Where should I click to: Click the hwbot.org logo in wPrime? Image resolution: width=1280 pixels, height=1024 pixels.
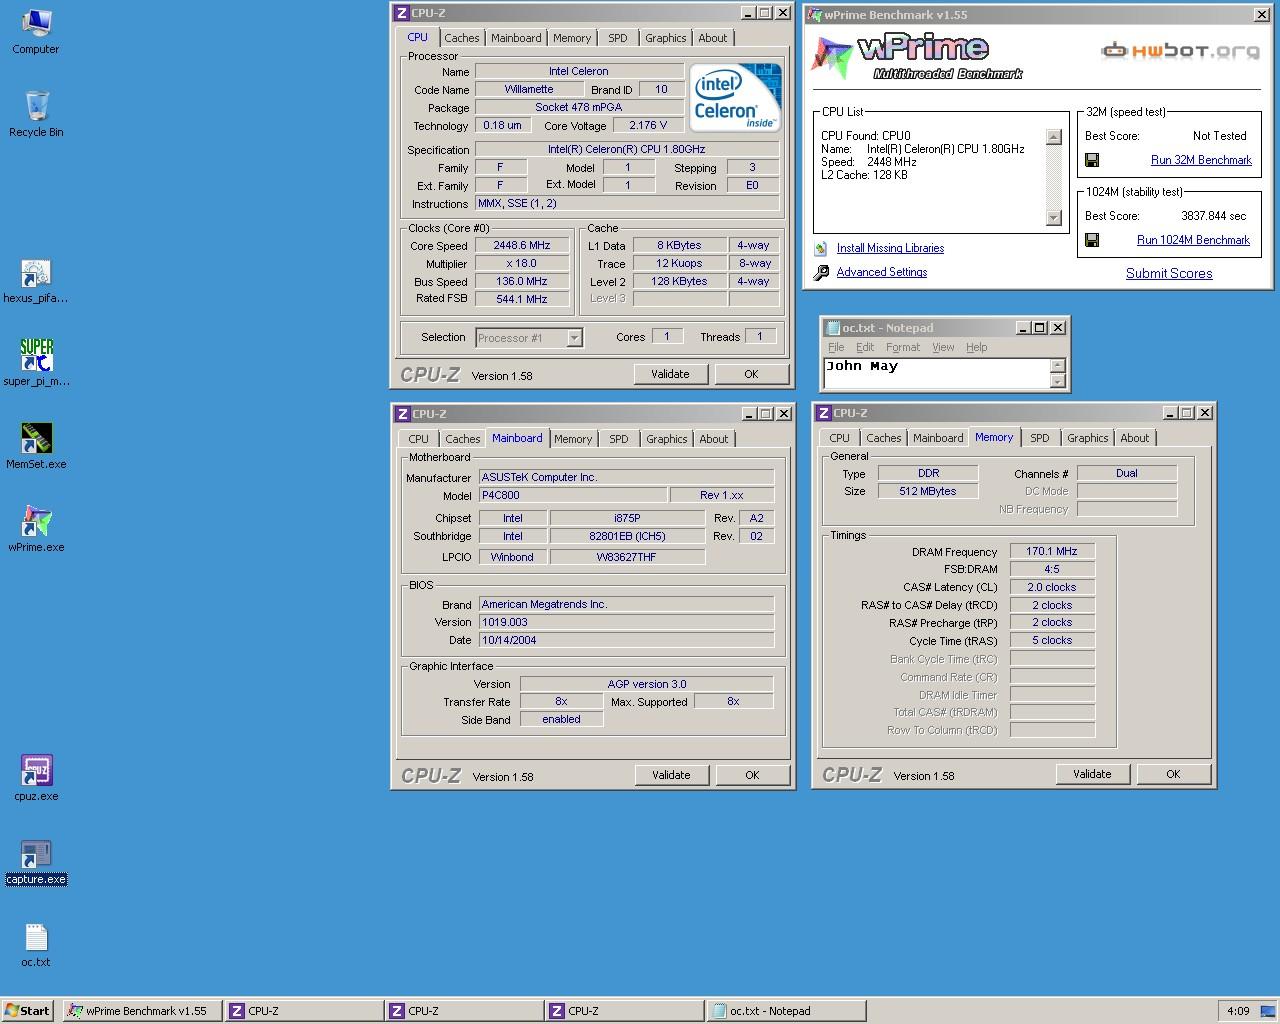1180,50
